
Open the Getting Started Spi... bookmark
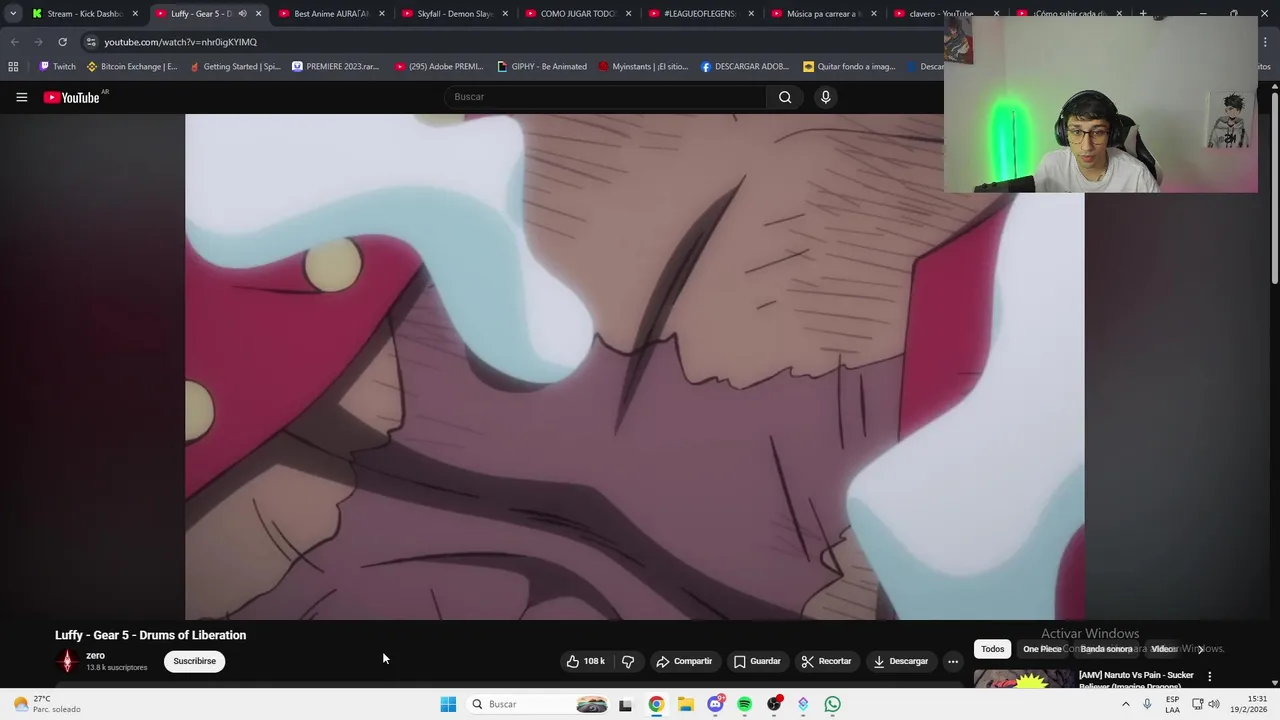234,67
